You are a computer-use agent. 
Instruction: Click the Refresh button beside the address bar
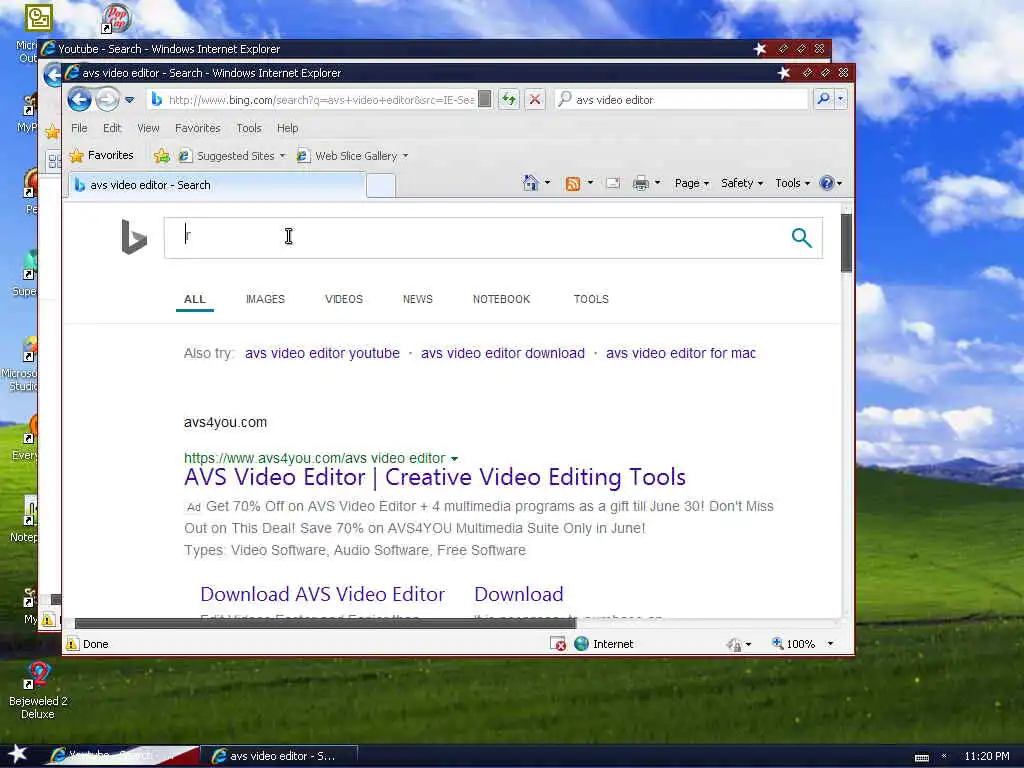point(509,99)
